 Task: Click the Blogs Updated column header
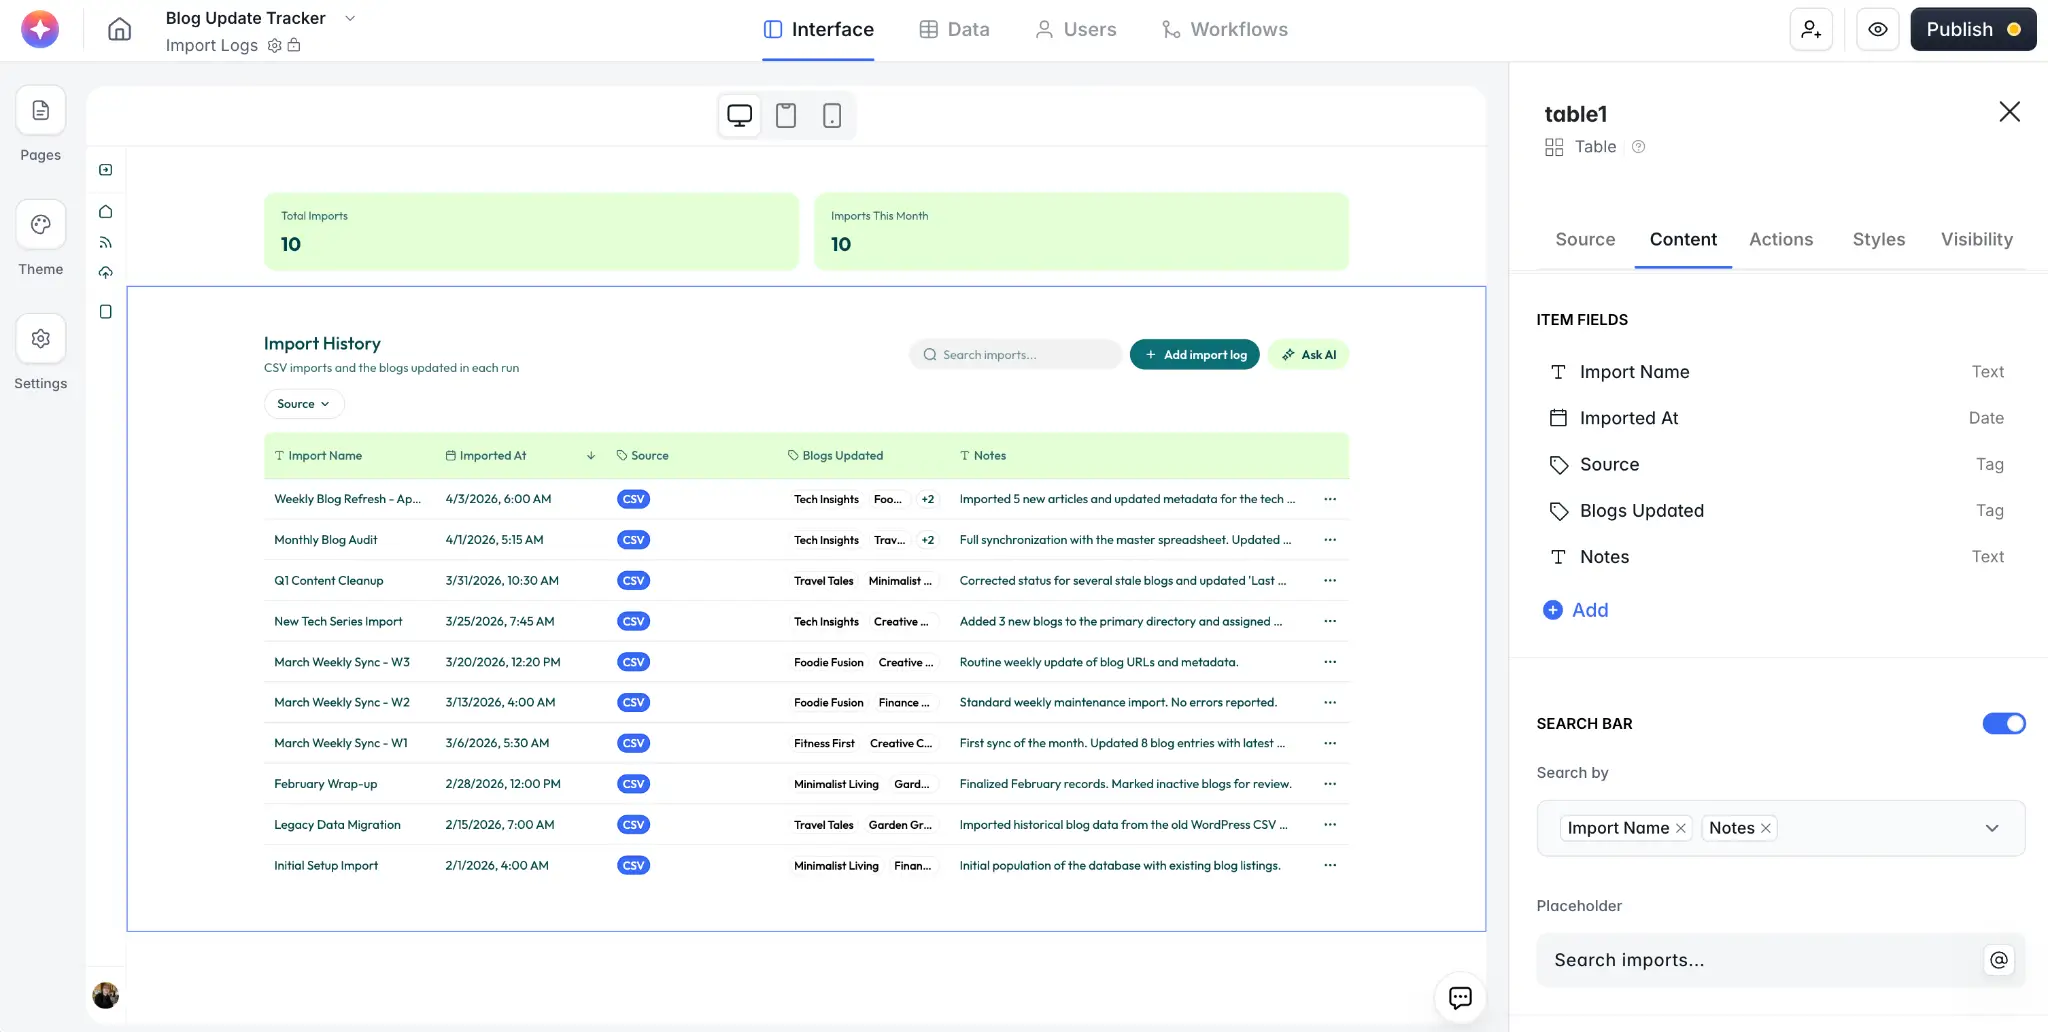click(836, 456)
